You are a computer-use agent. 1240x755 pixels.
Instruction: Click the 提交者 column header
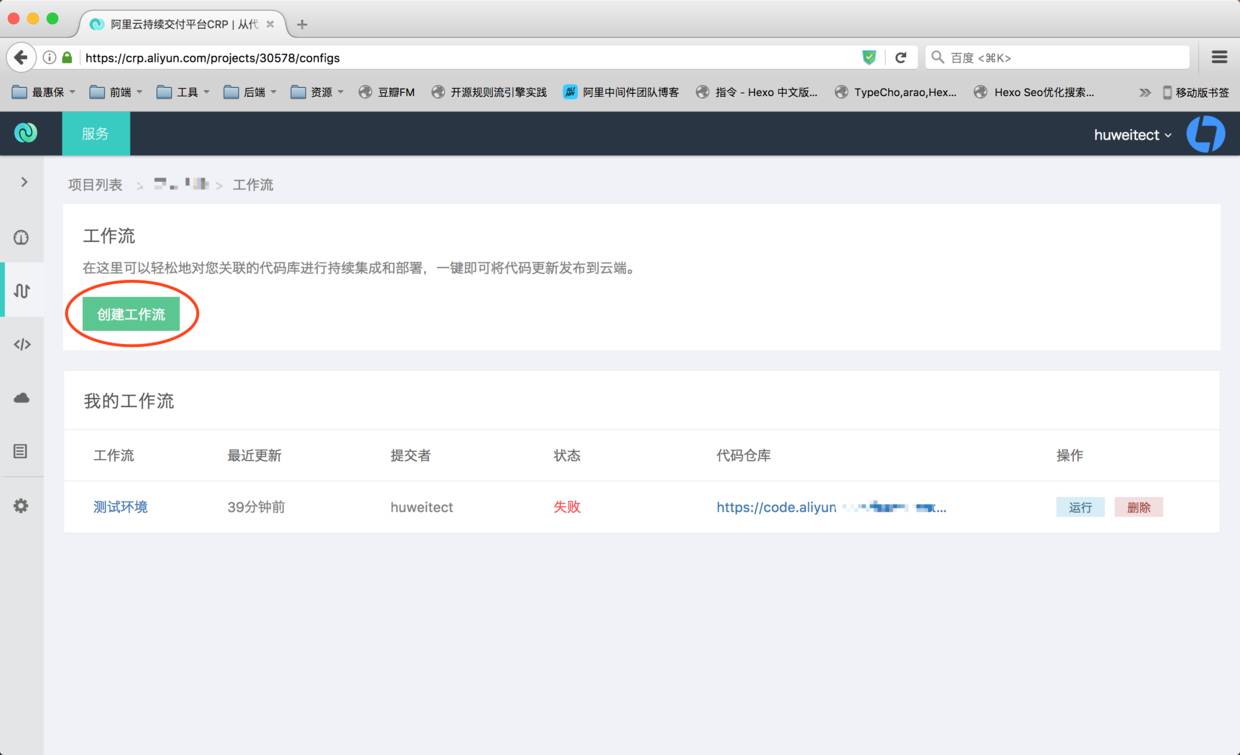(410, 455)
